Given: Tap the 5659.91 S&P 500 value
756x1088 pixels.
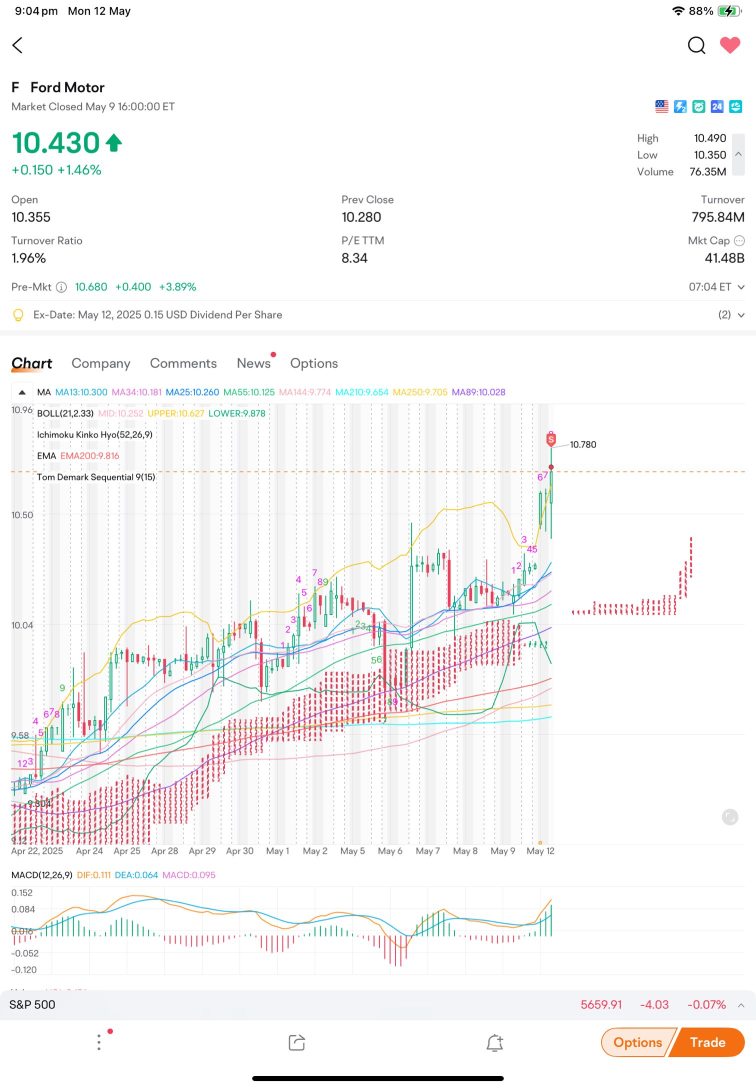Looking at the screenshot, I should coord(601,1005).
